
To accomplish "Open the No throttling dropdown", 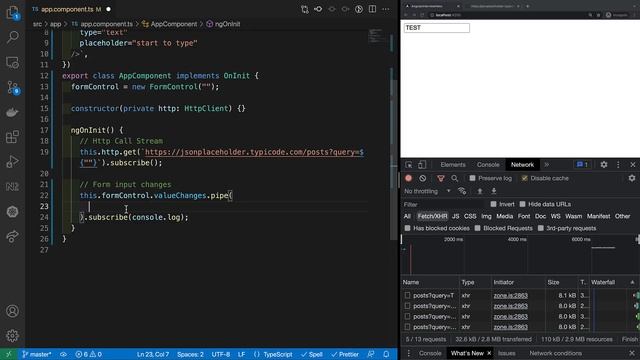I will (x=427, y=191).
